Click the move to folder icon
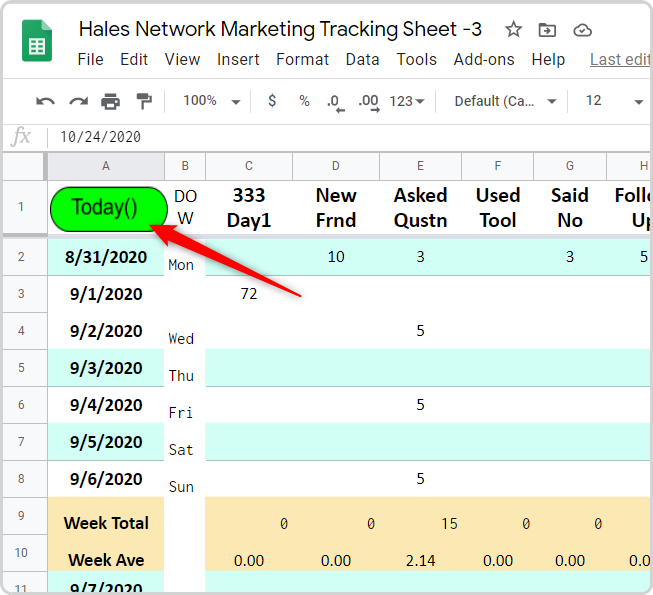Viewport: 653px width, 595px height. (547, 29)
